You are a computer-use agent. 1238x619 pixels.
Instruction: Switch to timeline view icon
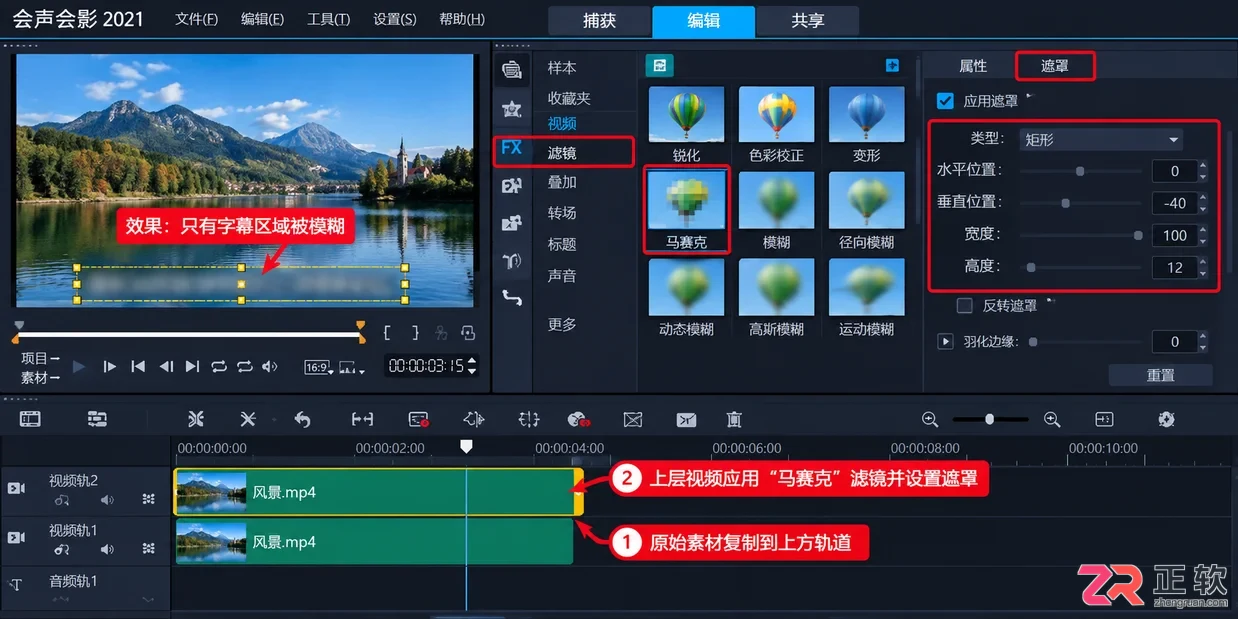(x=97, y=419)
